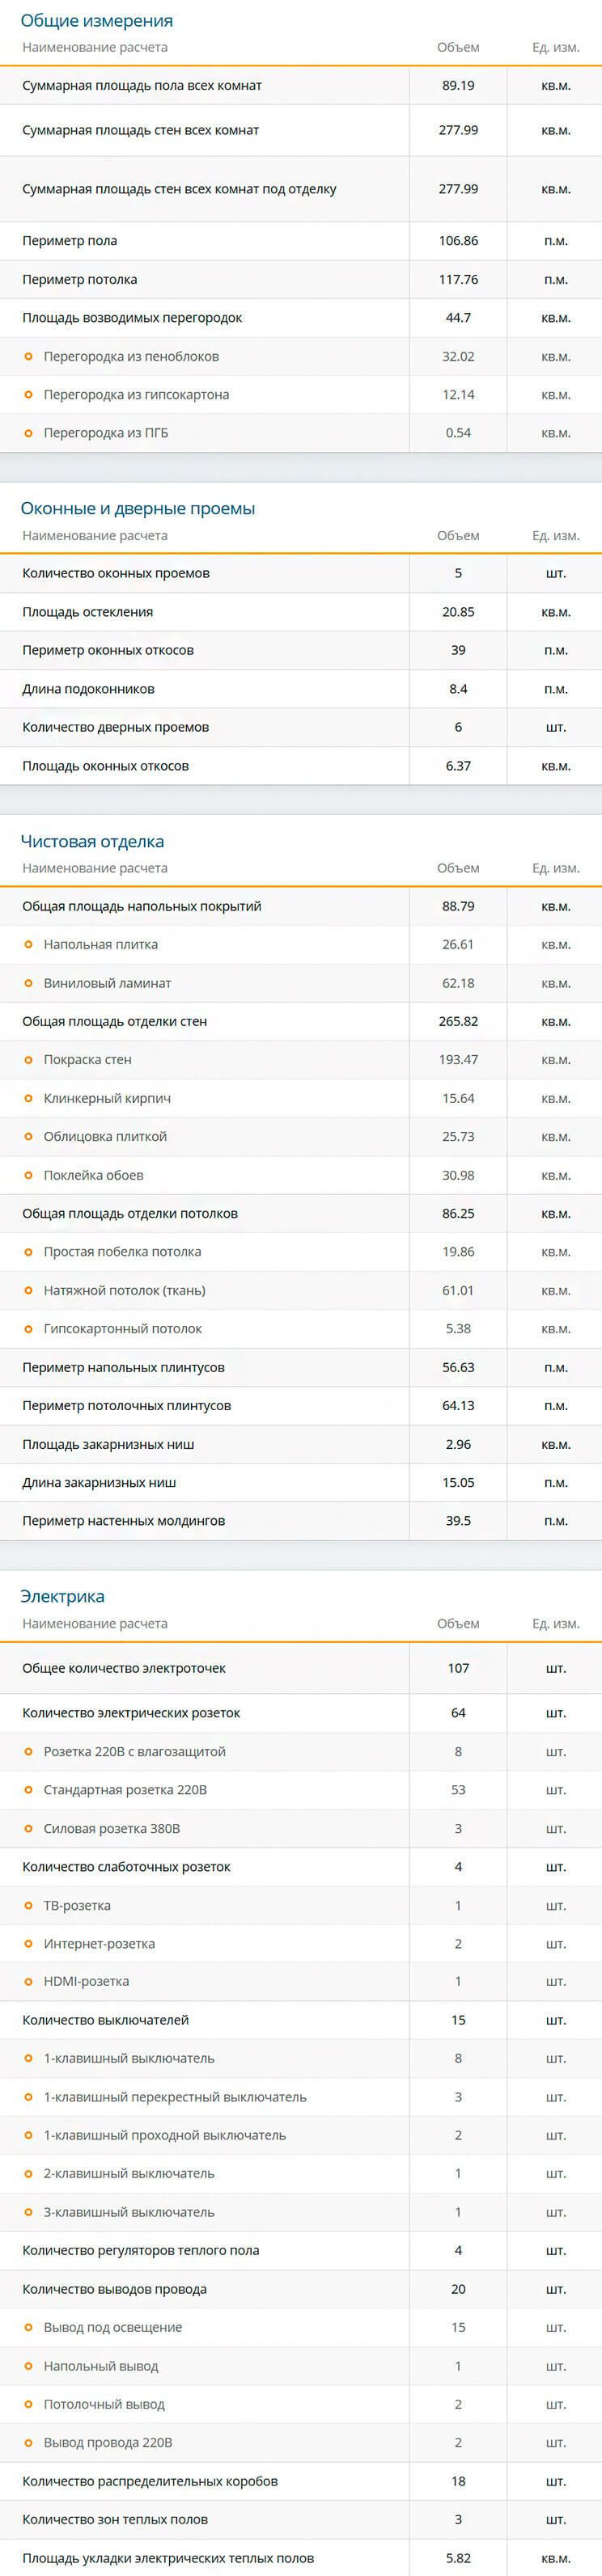The width and height of the screenshot is (602, 2576).
Task: Click the orange bullet next to Покраска стен
Action: pyautogui.click(x=28, y=1060)
